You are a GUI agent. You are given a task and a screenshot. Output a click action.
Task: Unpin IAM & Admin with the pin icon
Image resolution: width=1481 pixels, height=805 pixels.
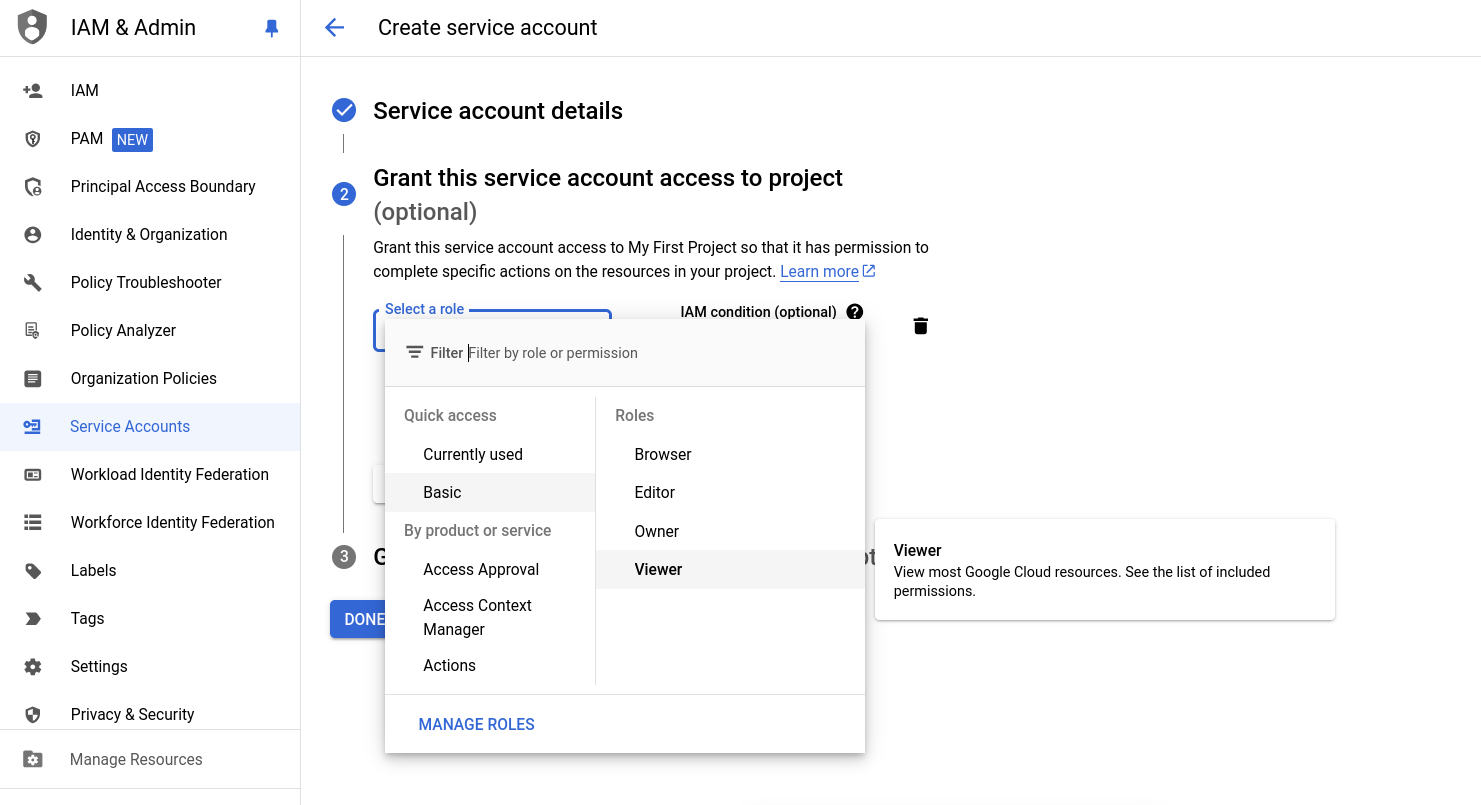pyautogui.click(x=271, y=28)
